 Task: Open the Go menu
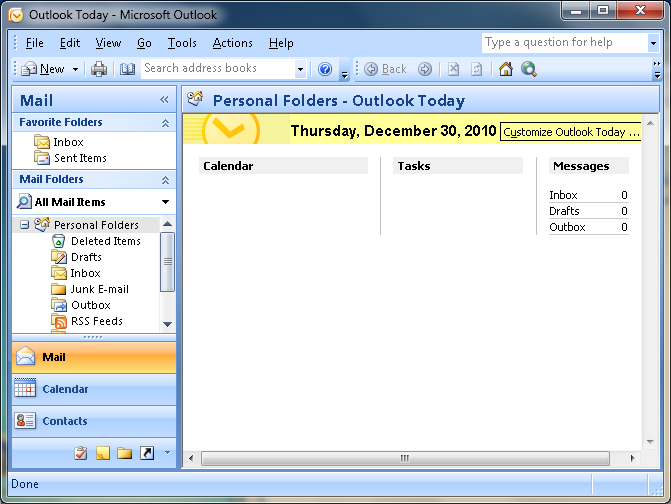point(144,43)
